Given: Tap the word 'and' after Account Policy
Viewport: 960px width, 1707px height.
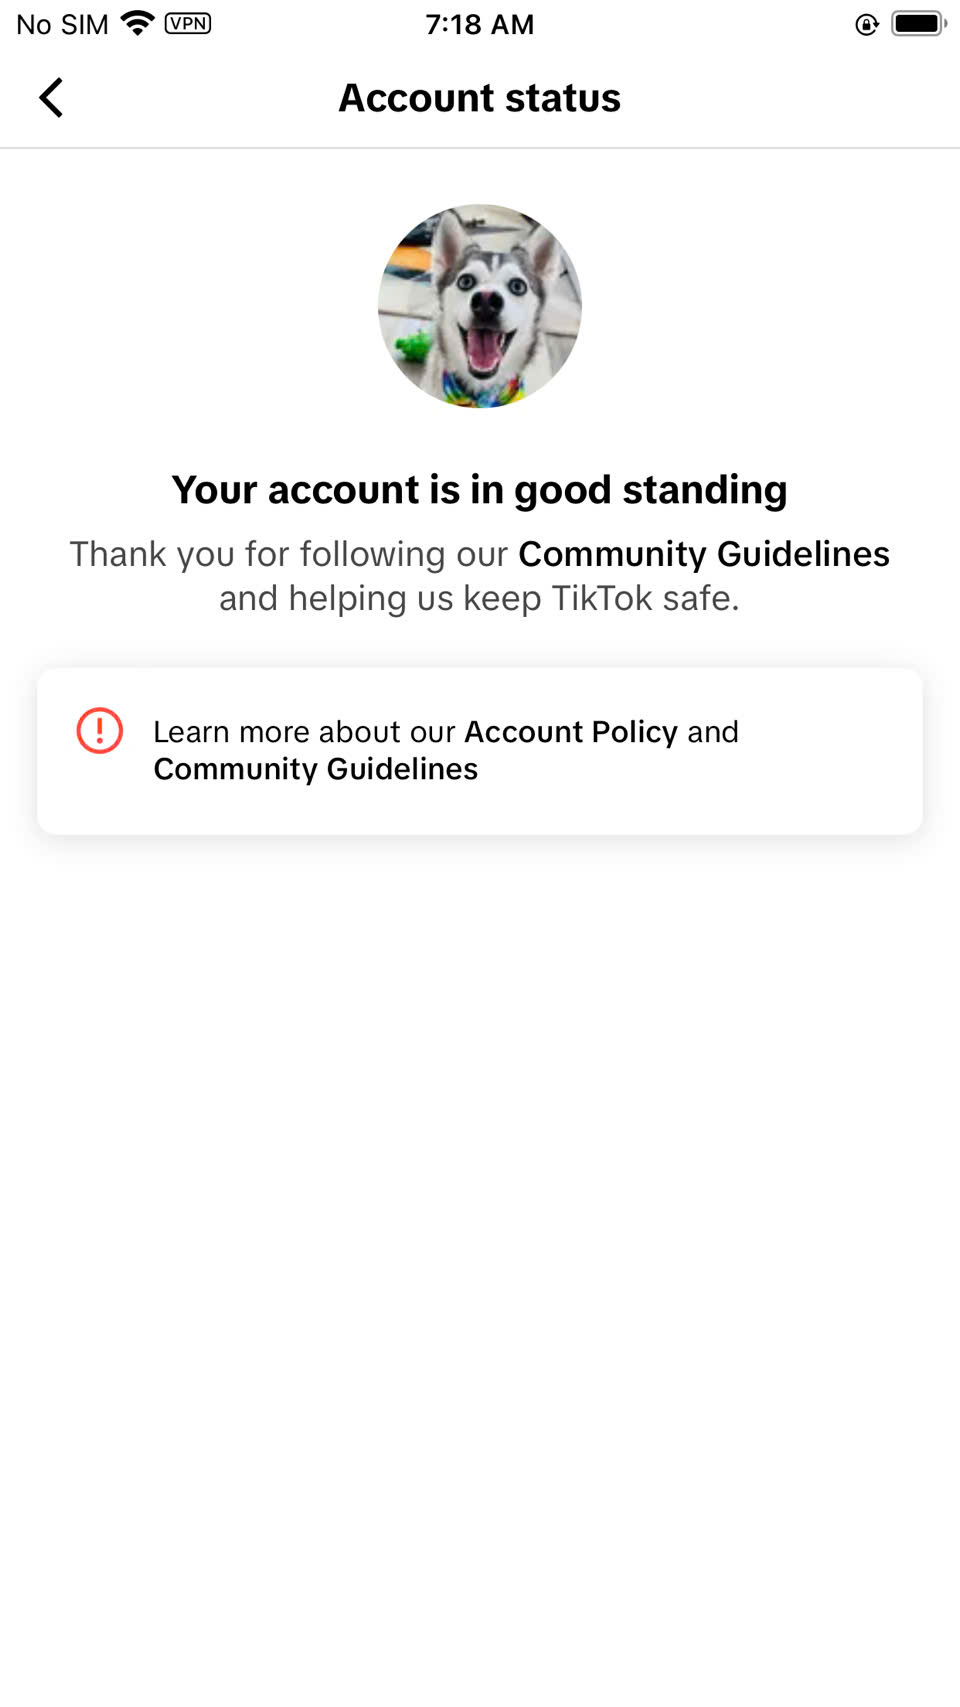Looking at the screenshot, I should (x=713, y=732).
